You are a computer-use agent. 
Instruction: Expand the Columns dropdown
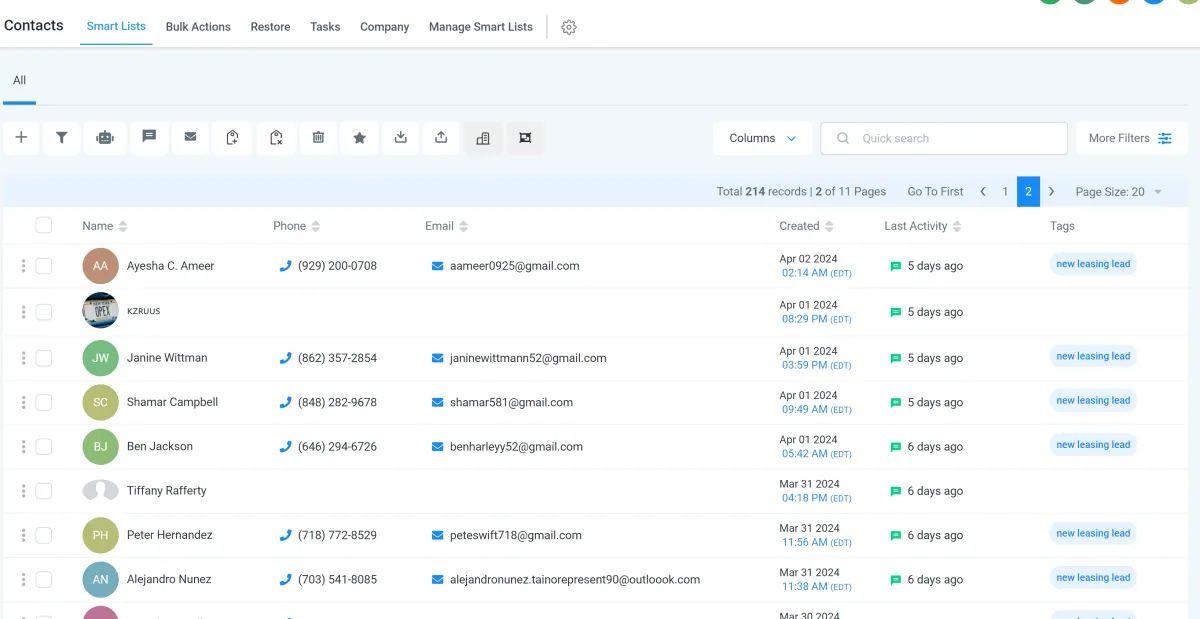(x=762, y=138)
